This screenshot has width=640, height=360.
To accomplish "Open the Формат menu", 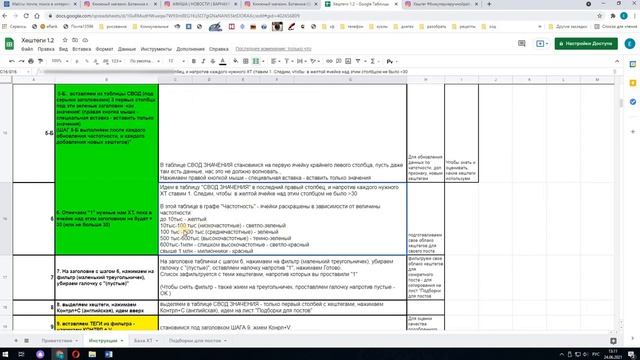I will [x=104, y=49].
